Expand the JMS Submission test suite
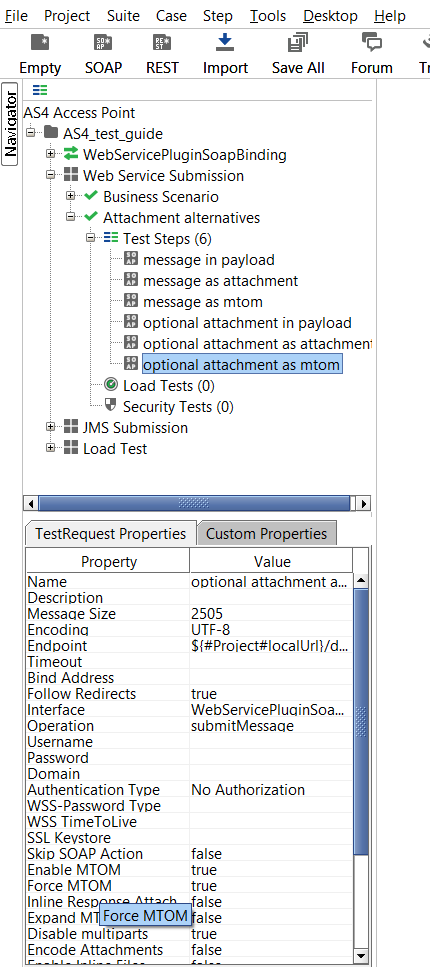The image size is (430, 967). 51,427
